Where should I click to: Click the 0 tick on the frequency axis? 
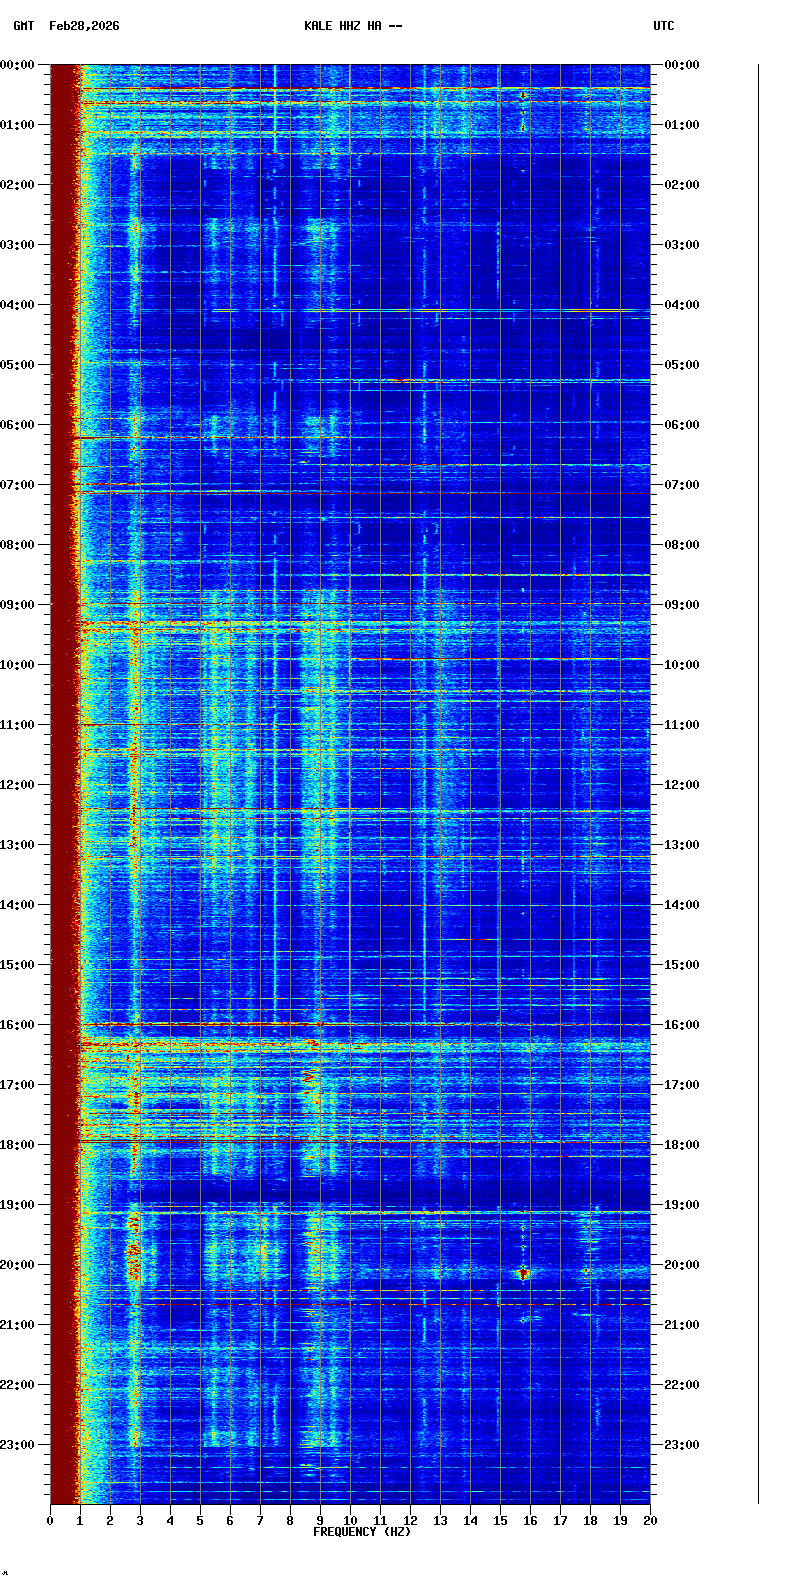(50, 1521)
